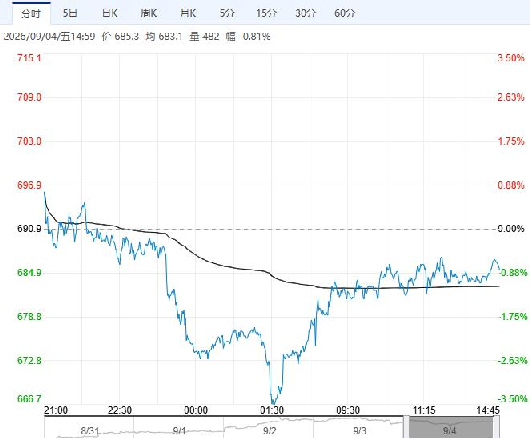The width and height of the screenshot is (530, 438).
Task: Click the highlighted 9/4 range selector
Action: point(451,428)
